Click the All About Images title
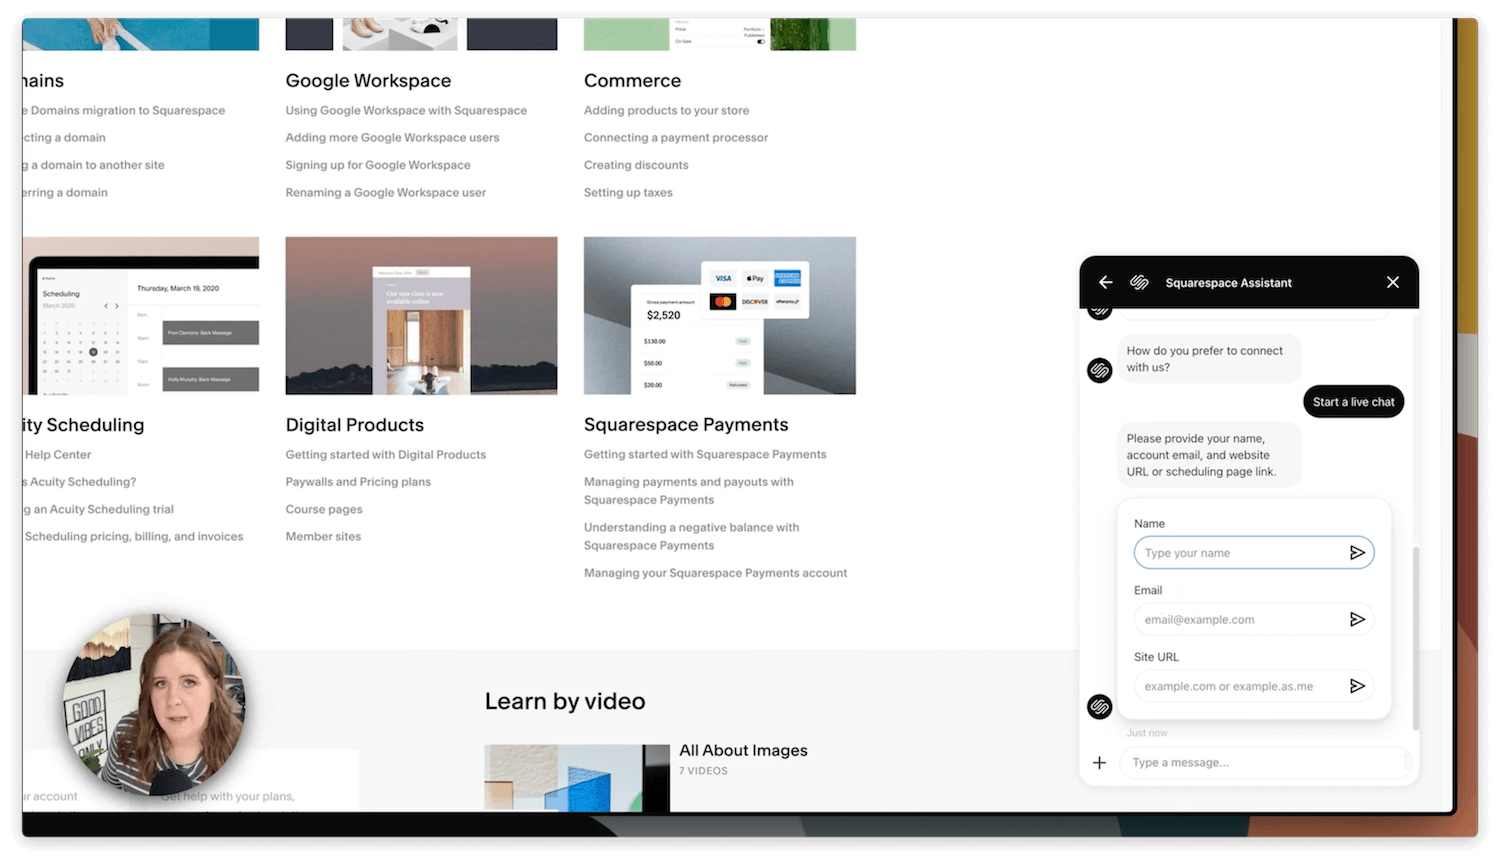 [x=743, y=751]
